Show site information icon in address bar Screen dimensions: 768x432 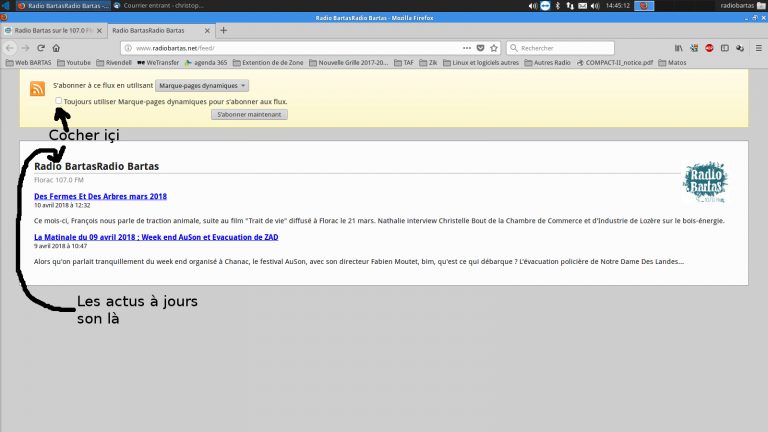click(128, 48)
